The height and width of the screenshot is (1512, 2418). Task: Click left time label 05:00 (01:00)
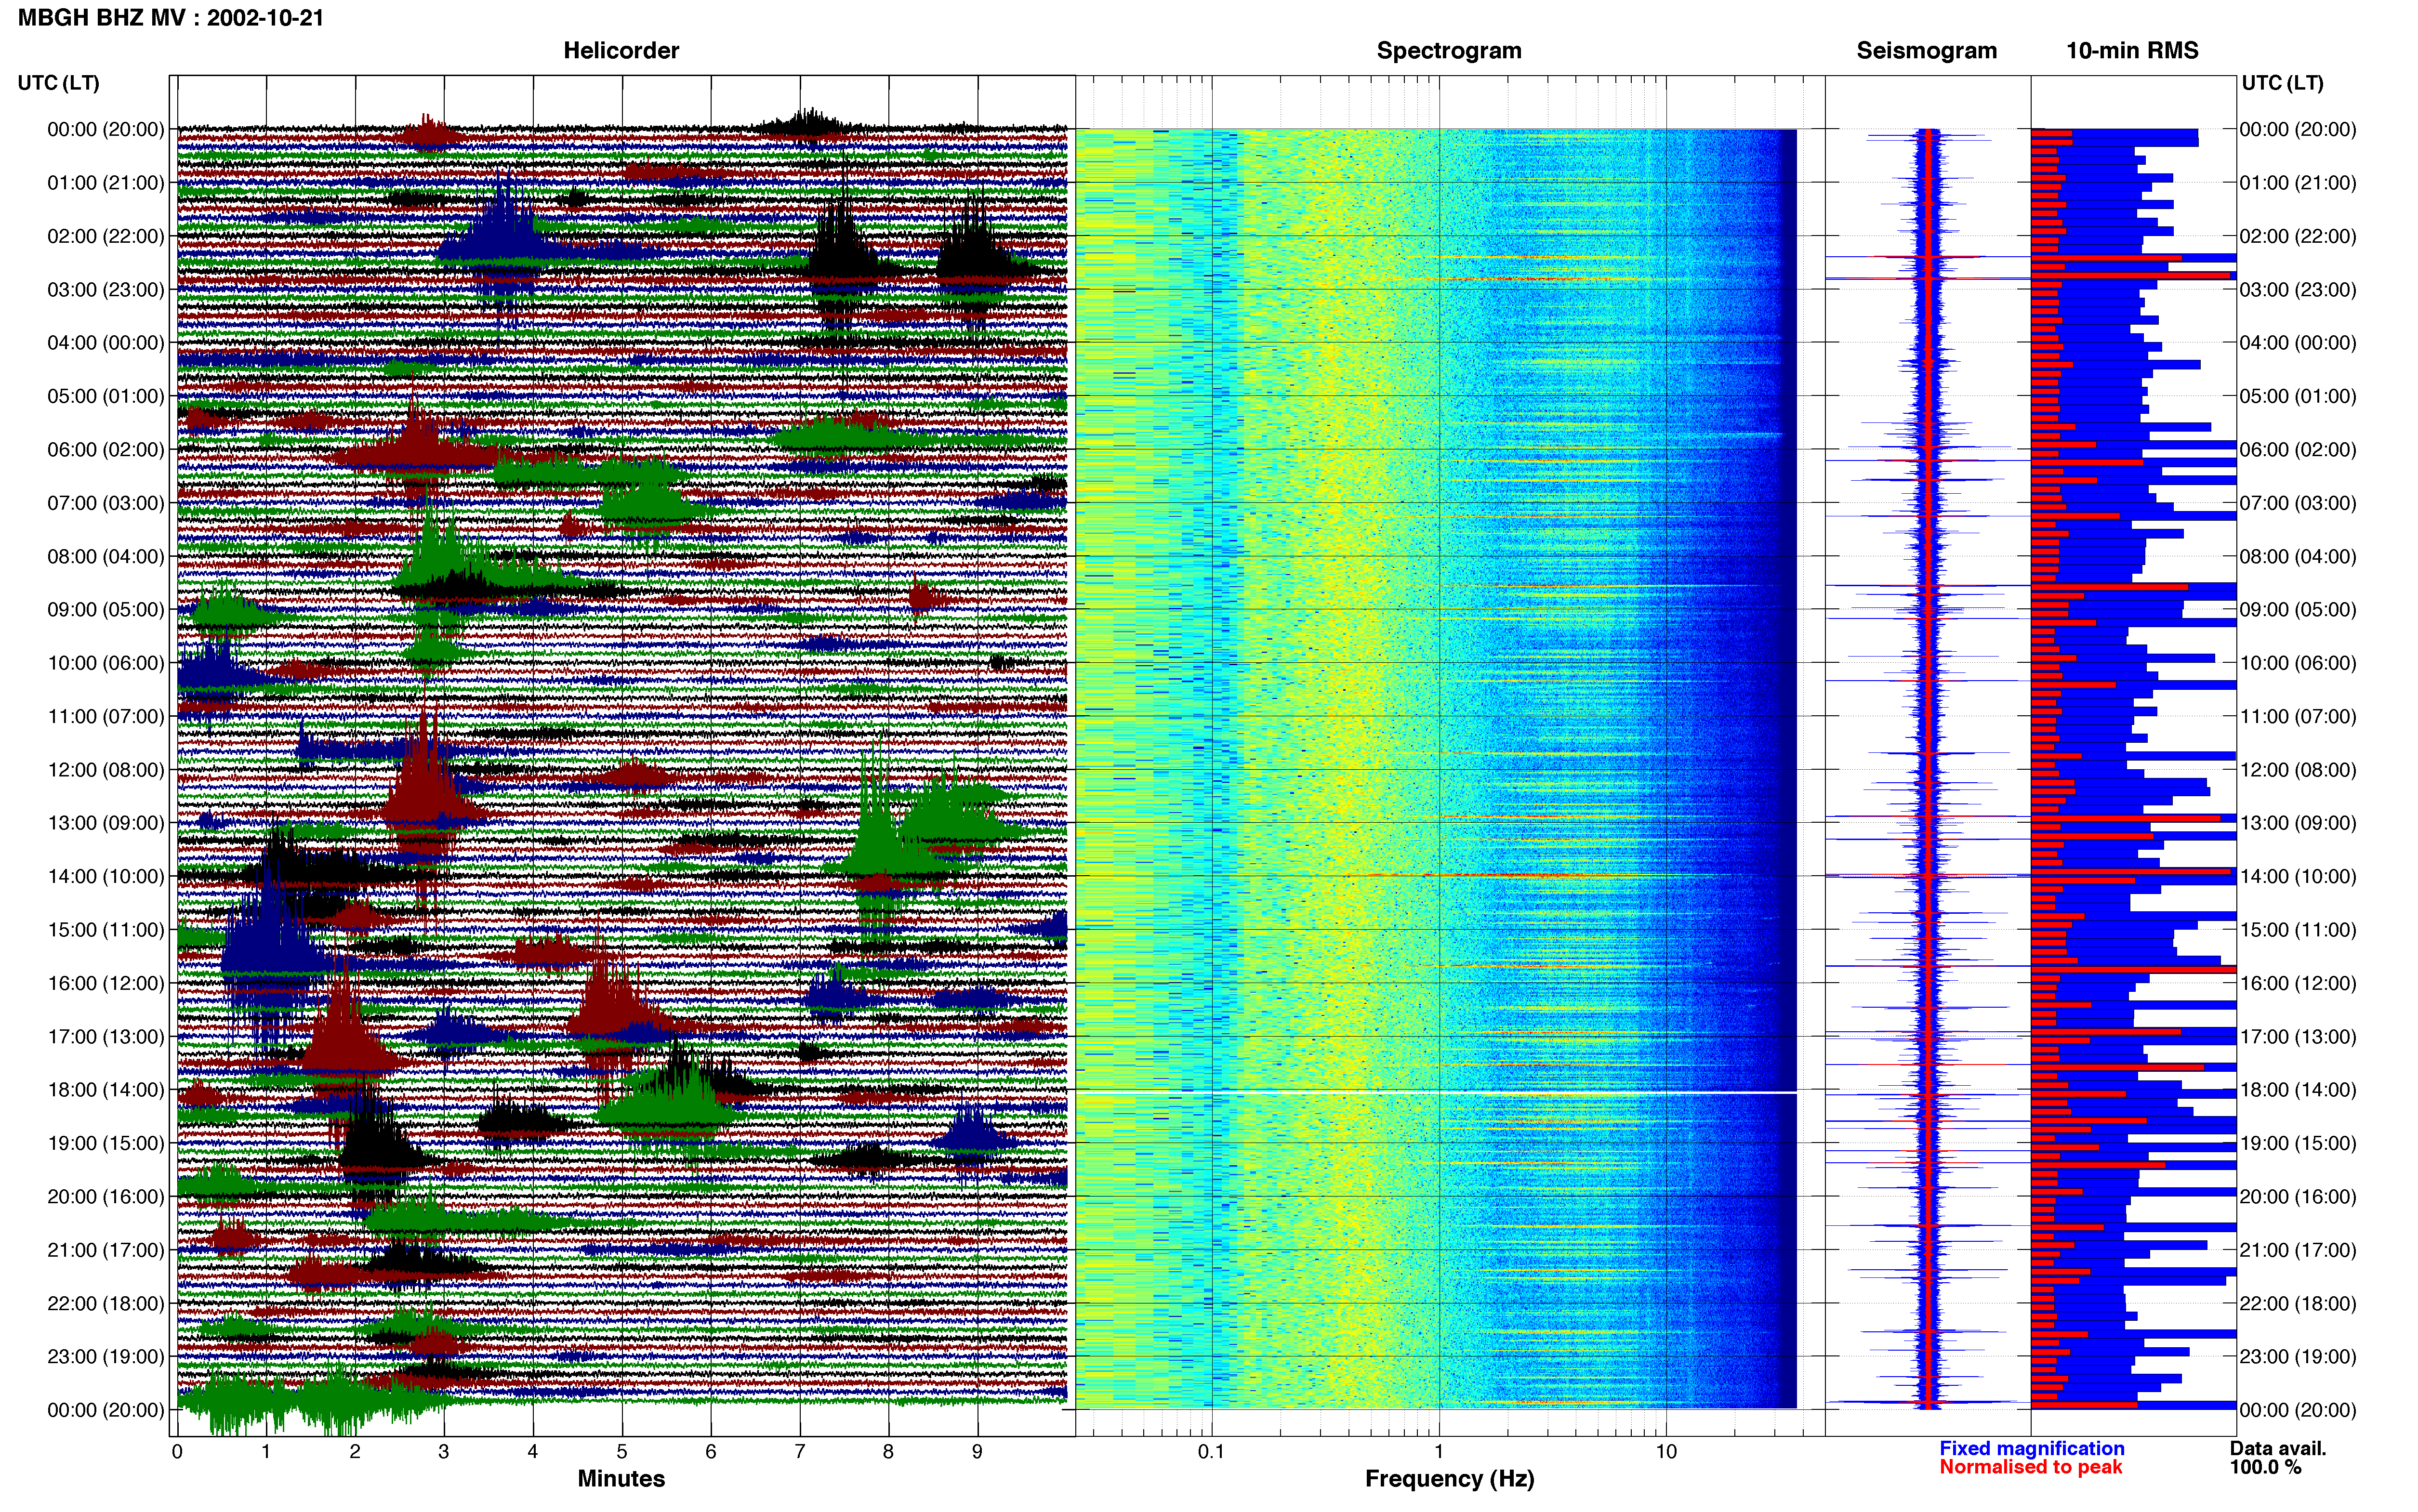[x=106, y=396]
